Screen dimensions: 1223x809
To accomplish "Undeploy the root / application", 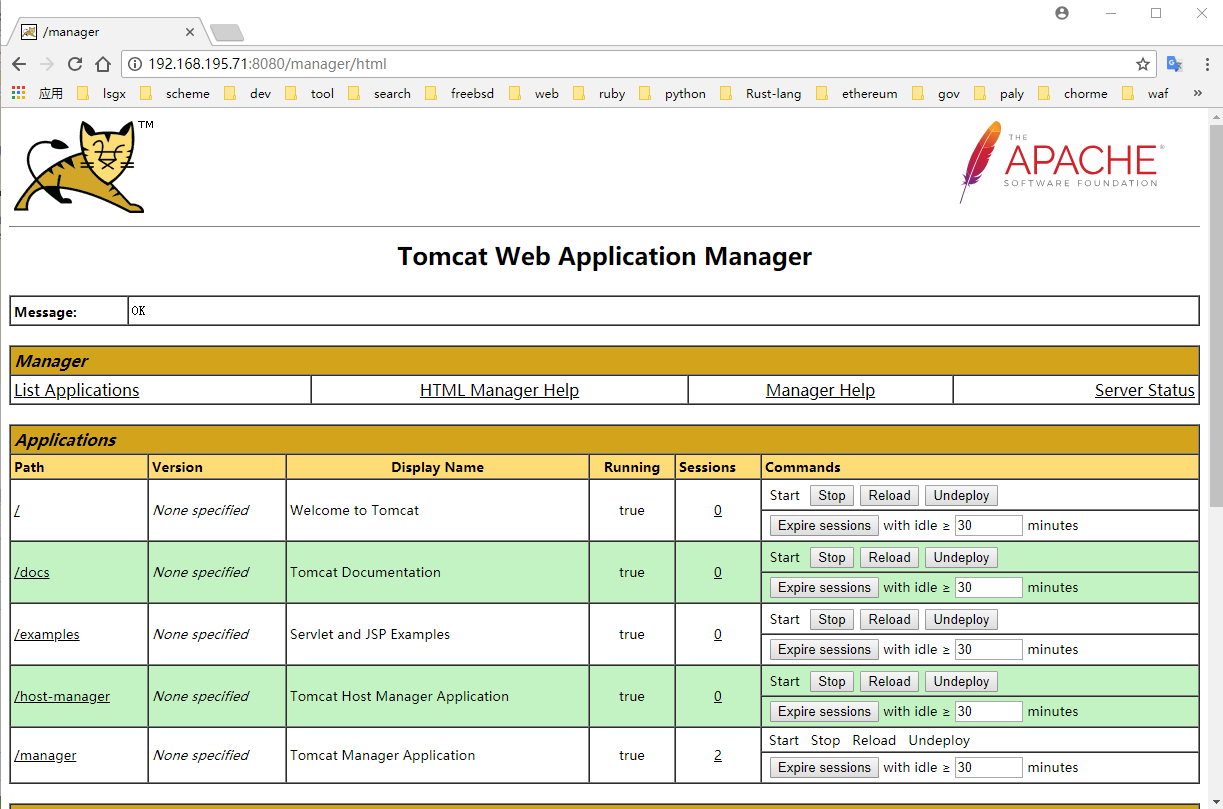I will point(961,495).
